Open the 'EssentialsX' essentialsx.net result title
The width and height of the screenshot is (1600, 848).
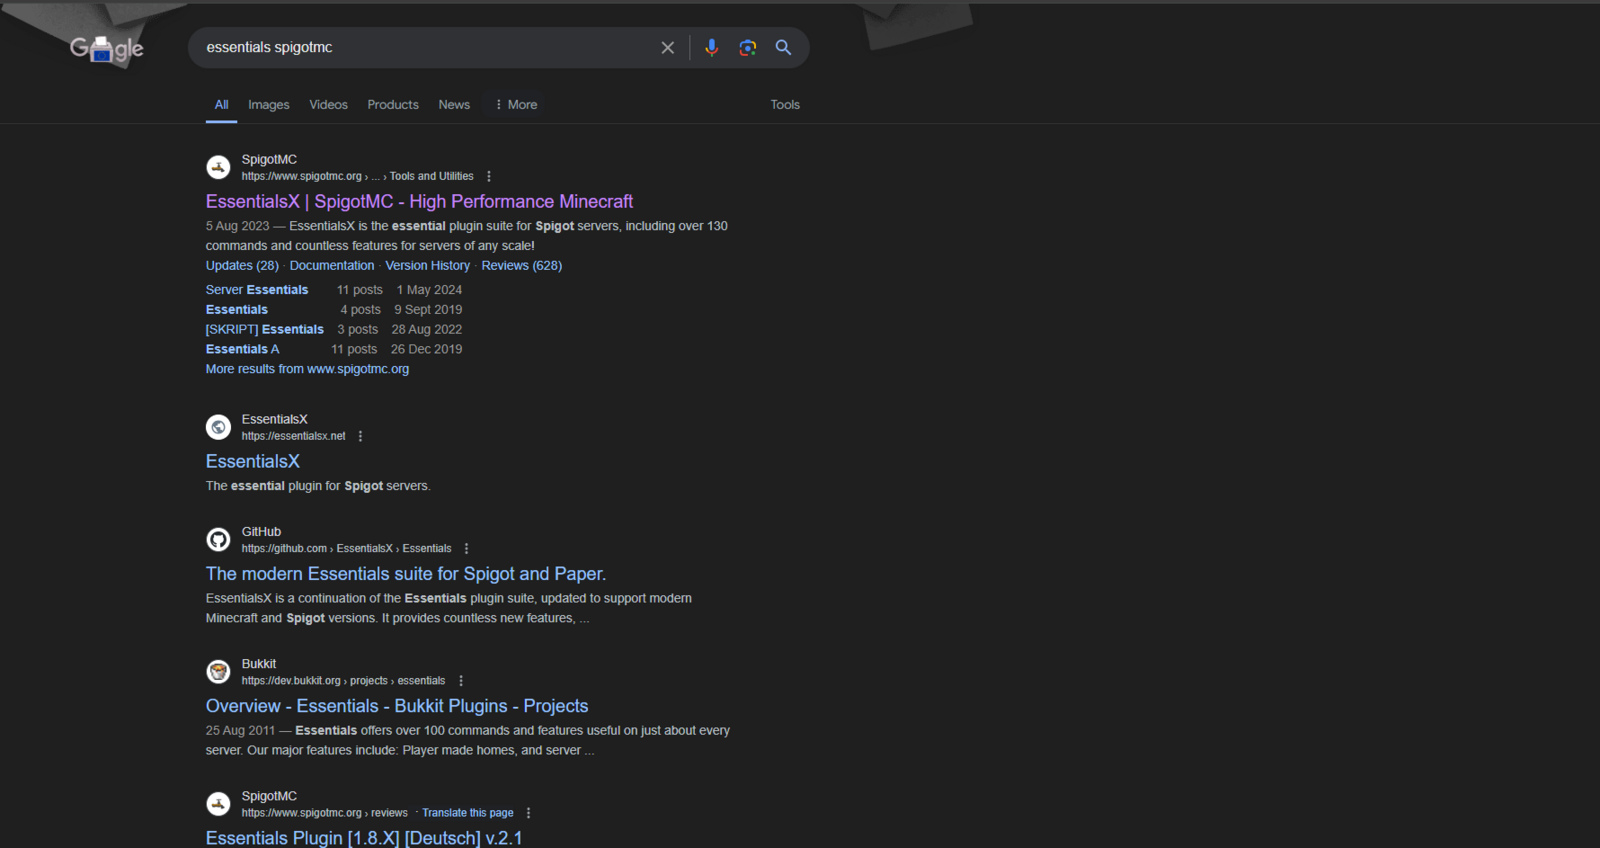[253, 462]
